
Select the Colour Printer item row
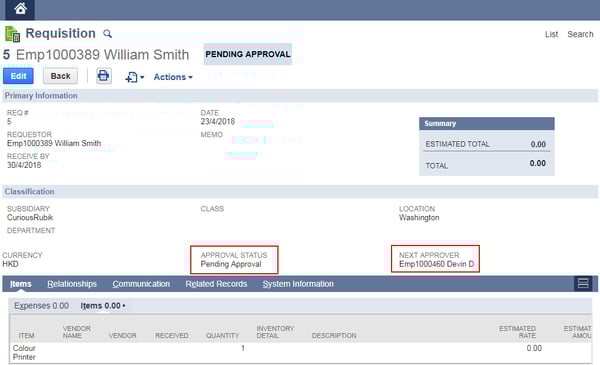300,352
